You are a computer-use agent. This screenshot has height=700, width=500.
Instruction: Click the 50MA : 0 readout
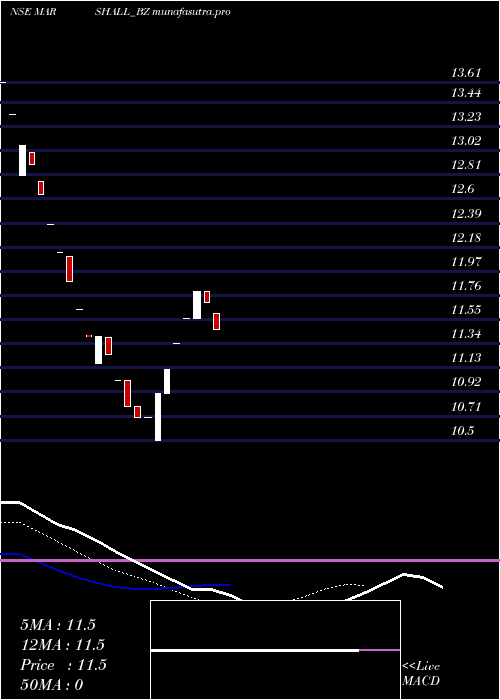tap(52, 685)
